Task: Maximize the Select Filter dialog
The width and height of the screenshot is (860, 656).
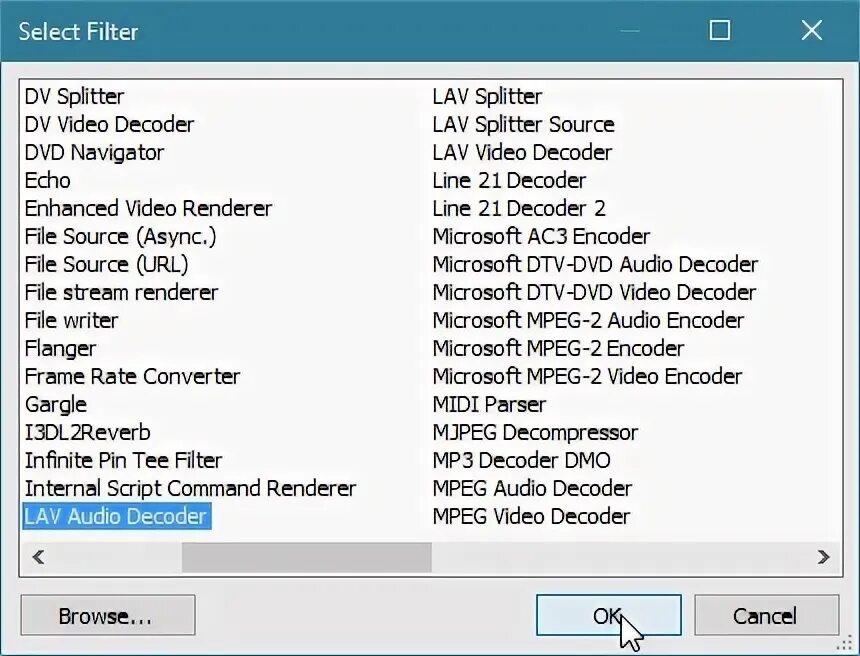Action: [x=720, y=30]
